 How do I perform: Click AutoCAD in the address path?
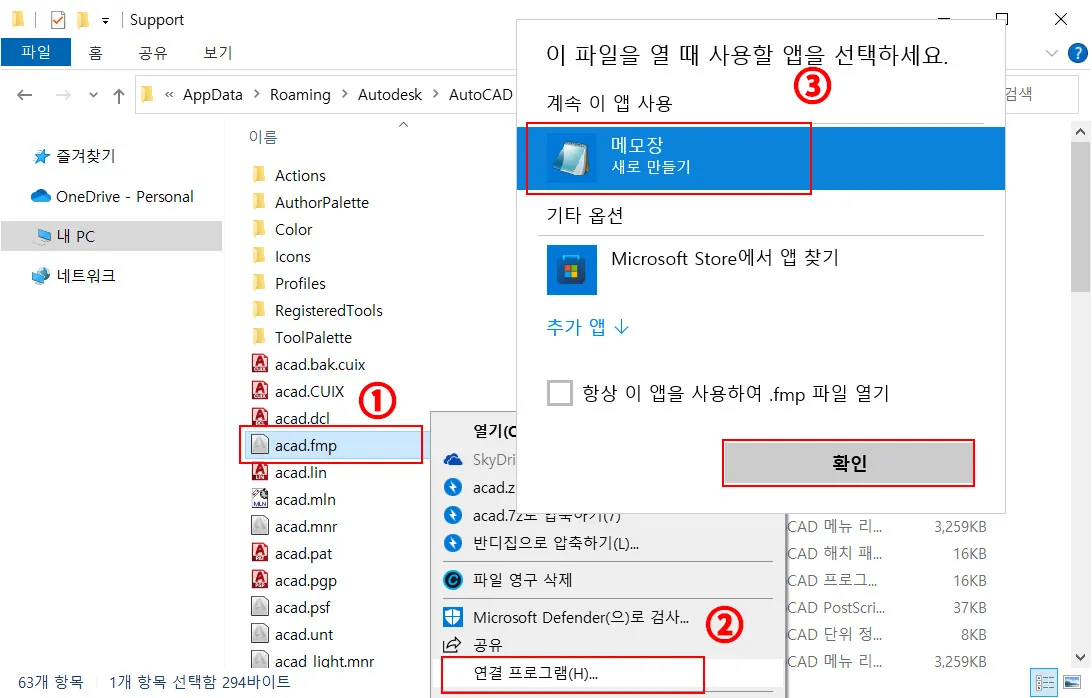click(481, 95)
